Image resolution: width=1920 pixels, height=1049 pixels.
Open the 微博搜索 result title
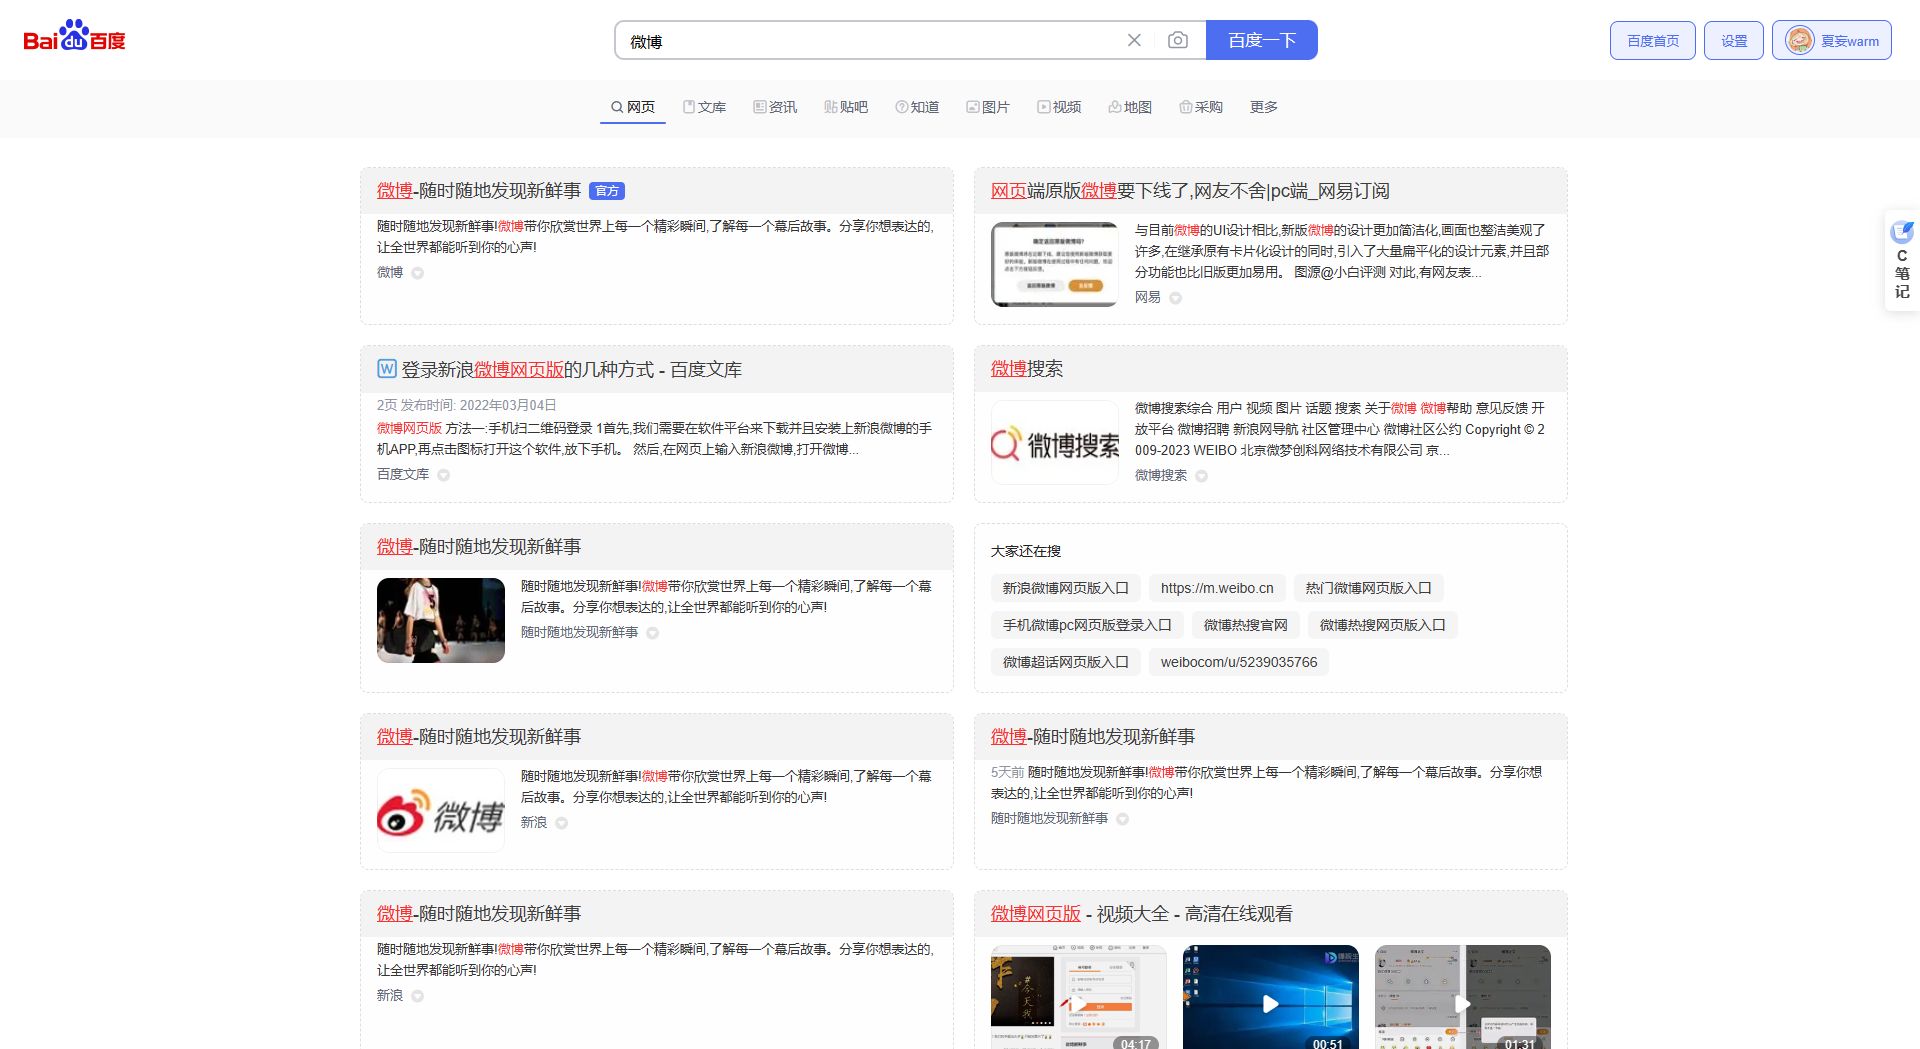tap(1027, 369)
